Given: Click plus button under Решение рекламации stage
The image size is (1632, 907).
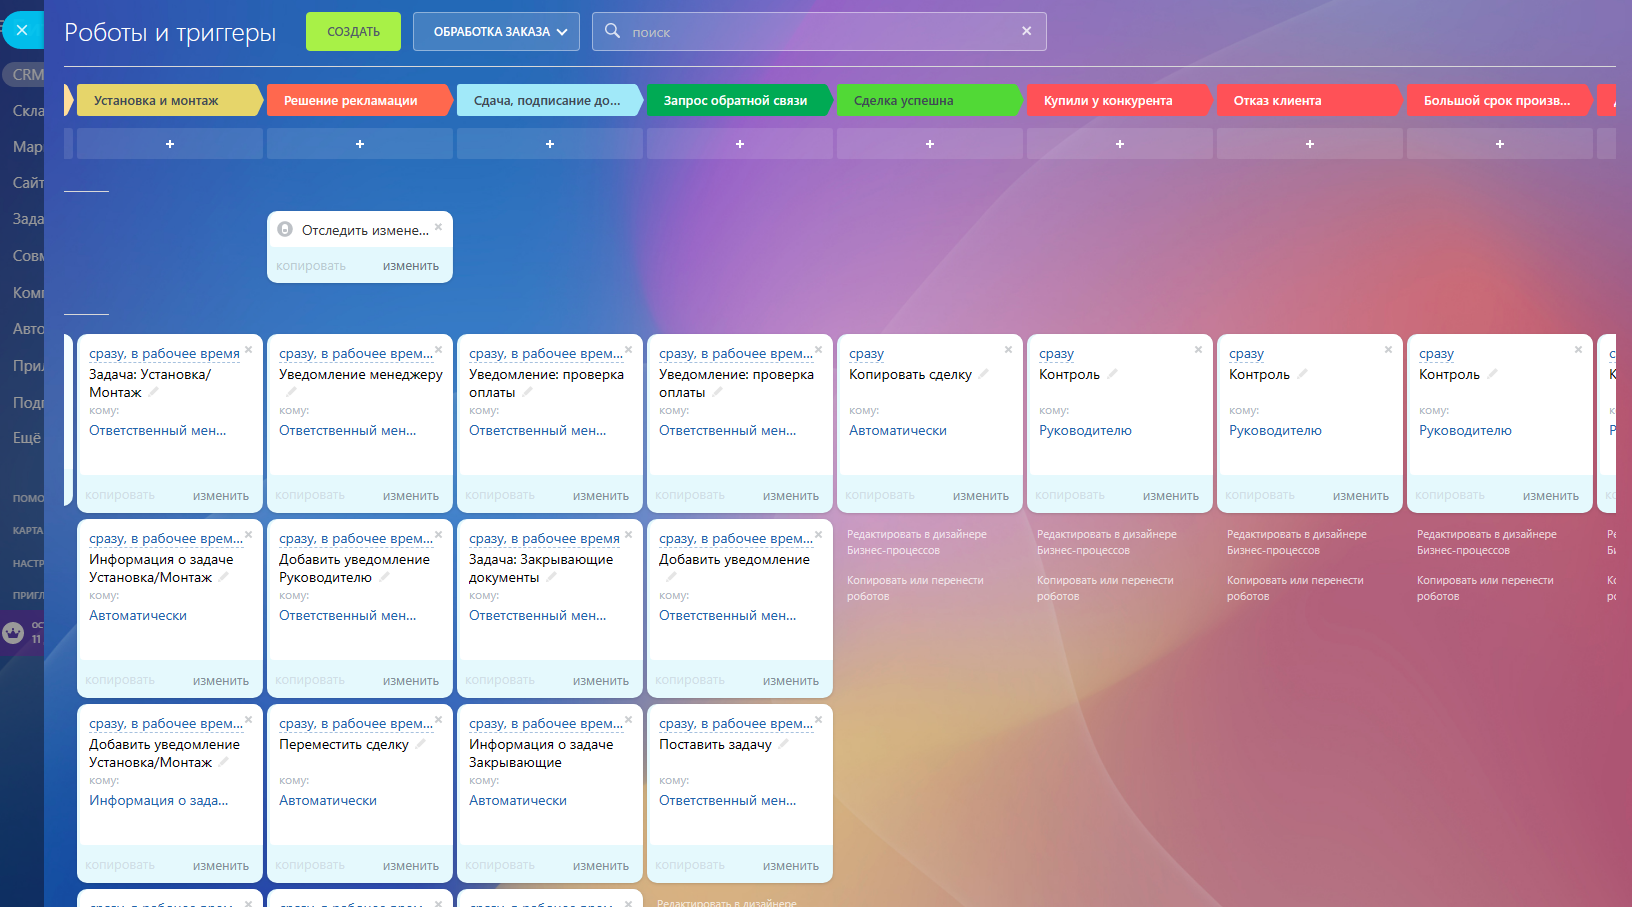Looking at the screenshot, I should pyautogui.click(x=360, y=144).
